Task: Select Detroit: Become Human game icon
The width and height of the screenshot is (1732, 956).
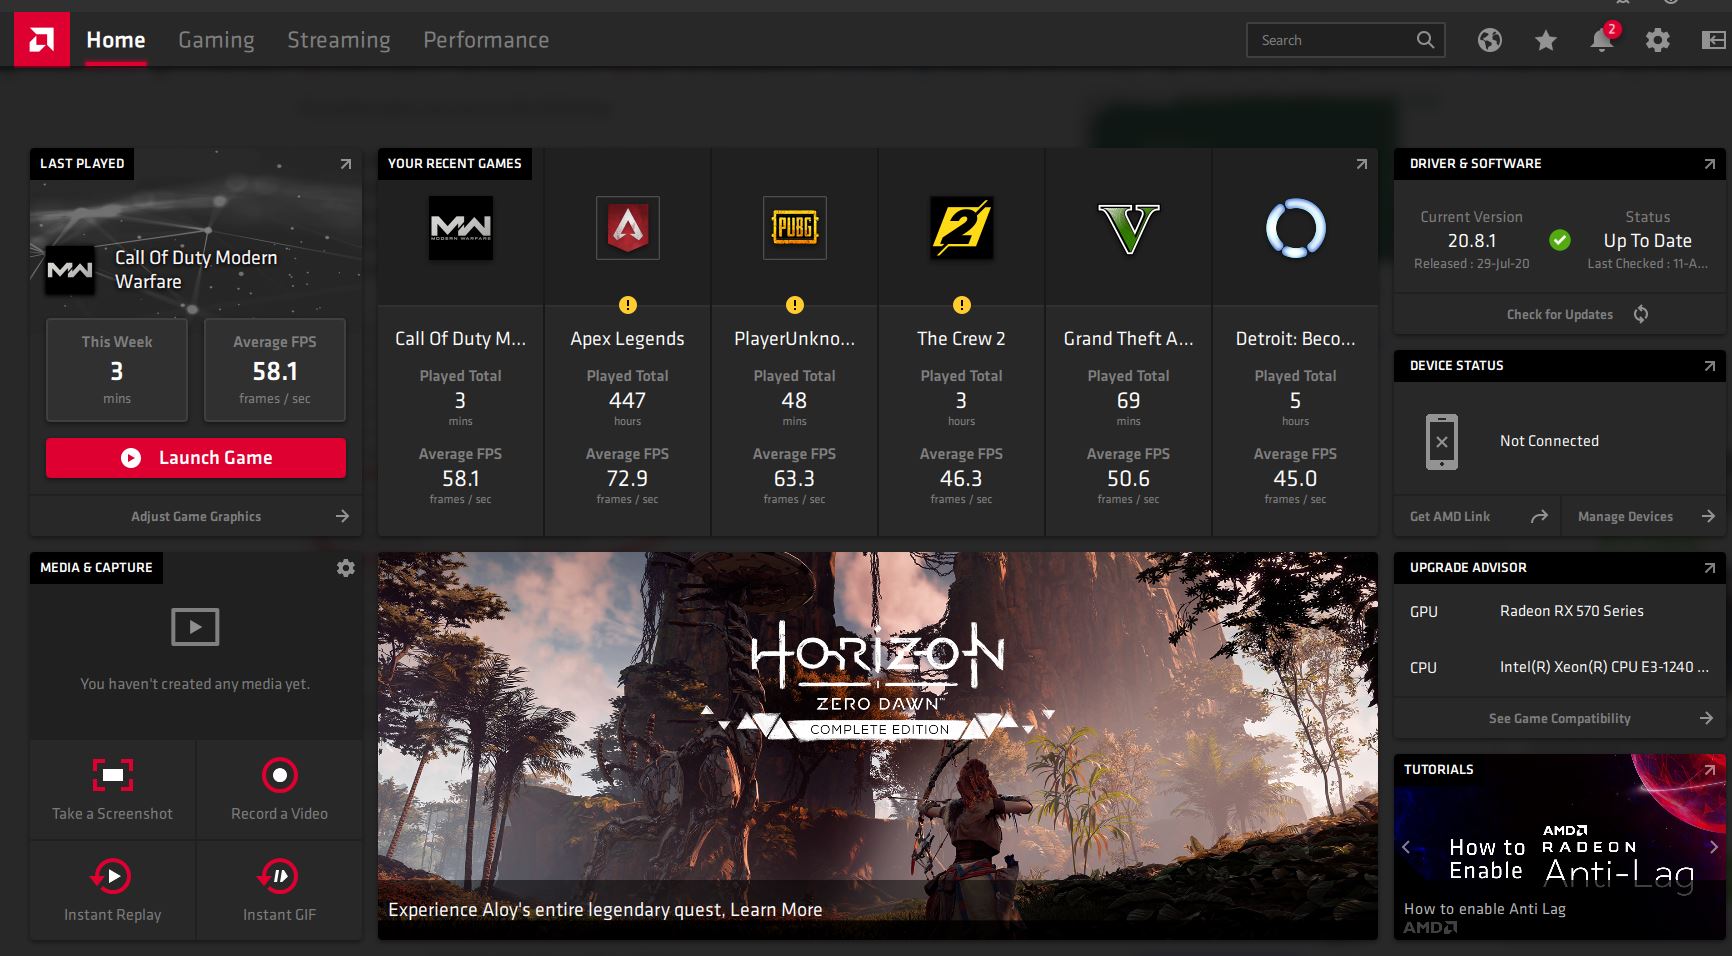Action: tap(1296, 228)
